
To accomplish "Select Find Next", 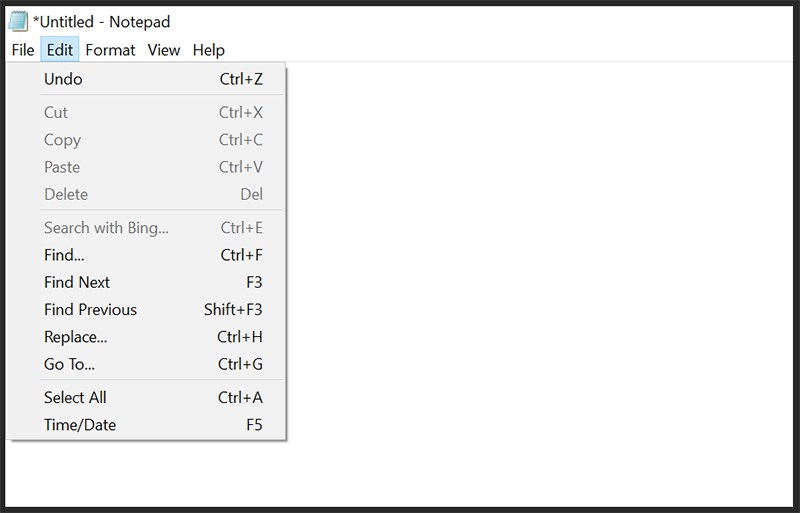I will point(77,282).
